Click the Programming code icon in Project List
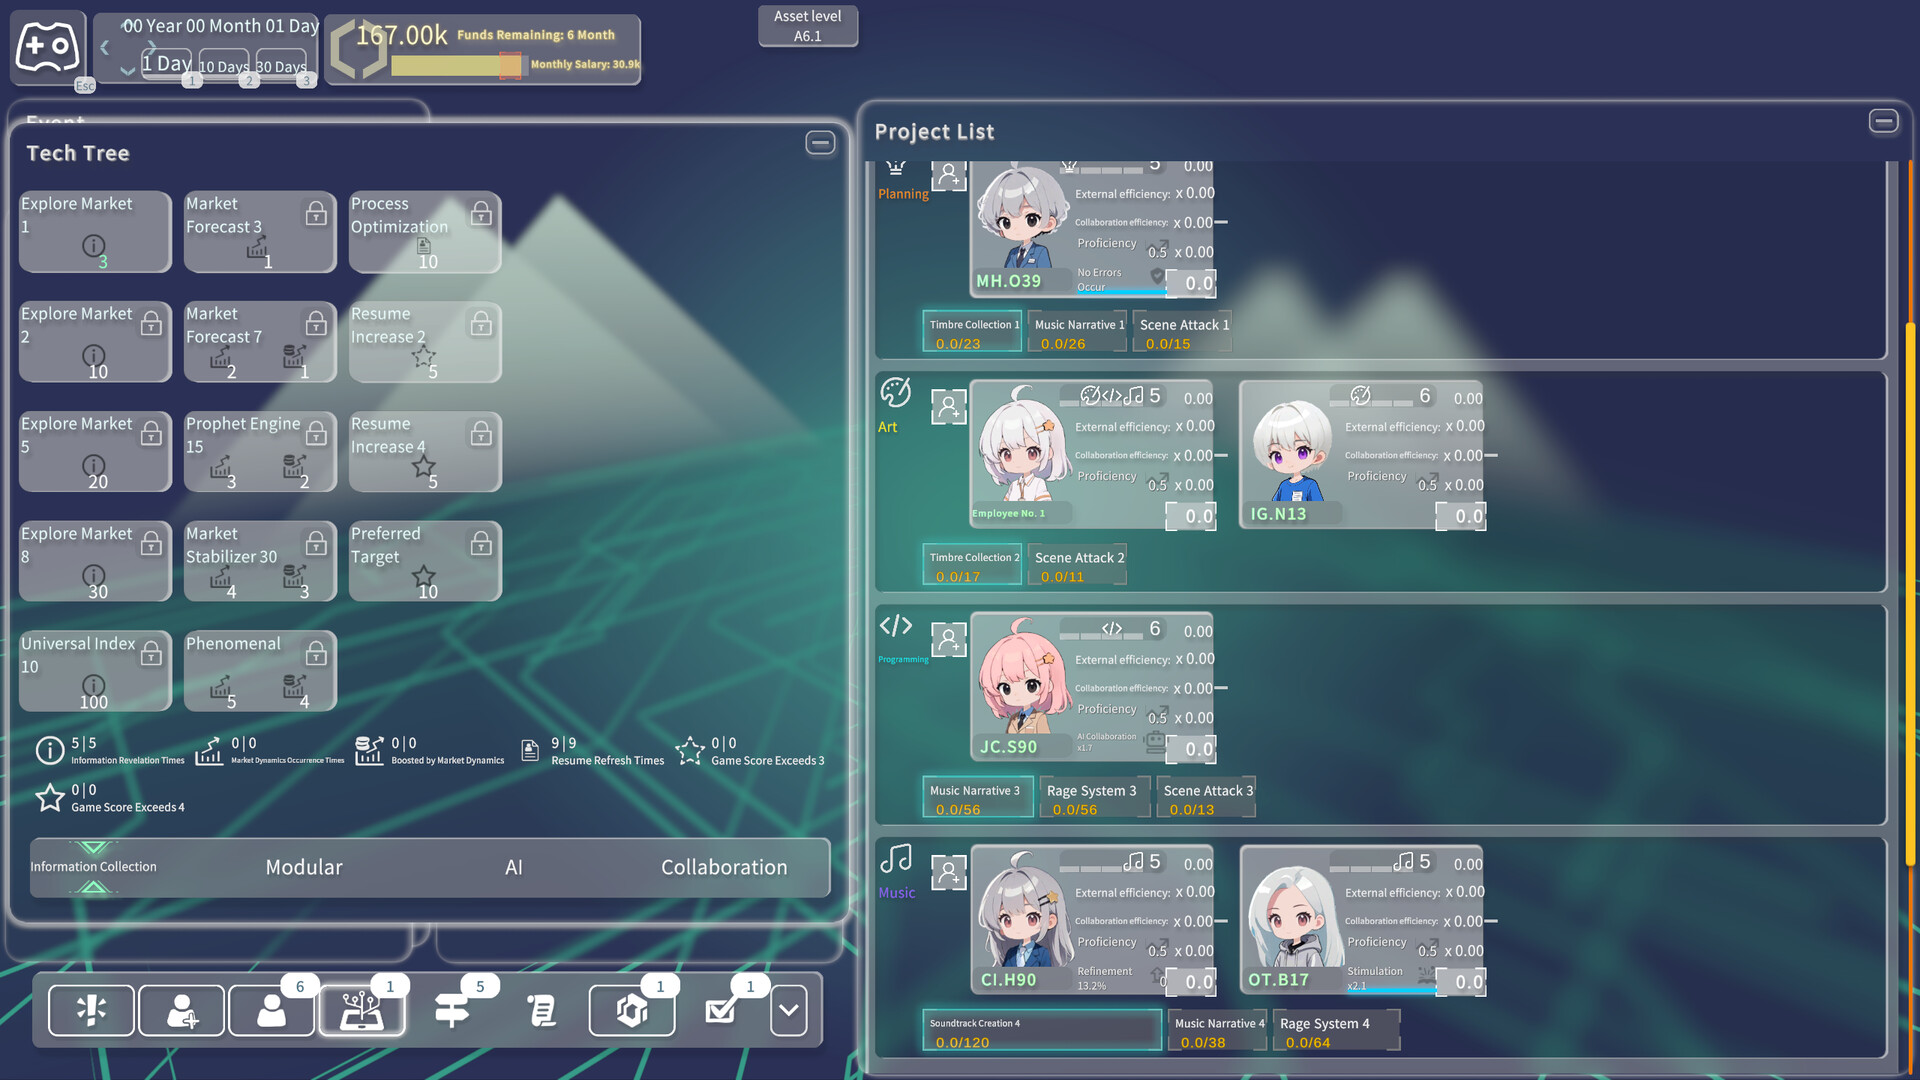 [895, 625]
